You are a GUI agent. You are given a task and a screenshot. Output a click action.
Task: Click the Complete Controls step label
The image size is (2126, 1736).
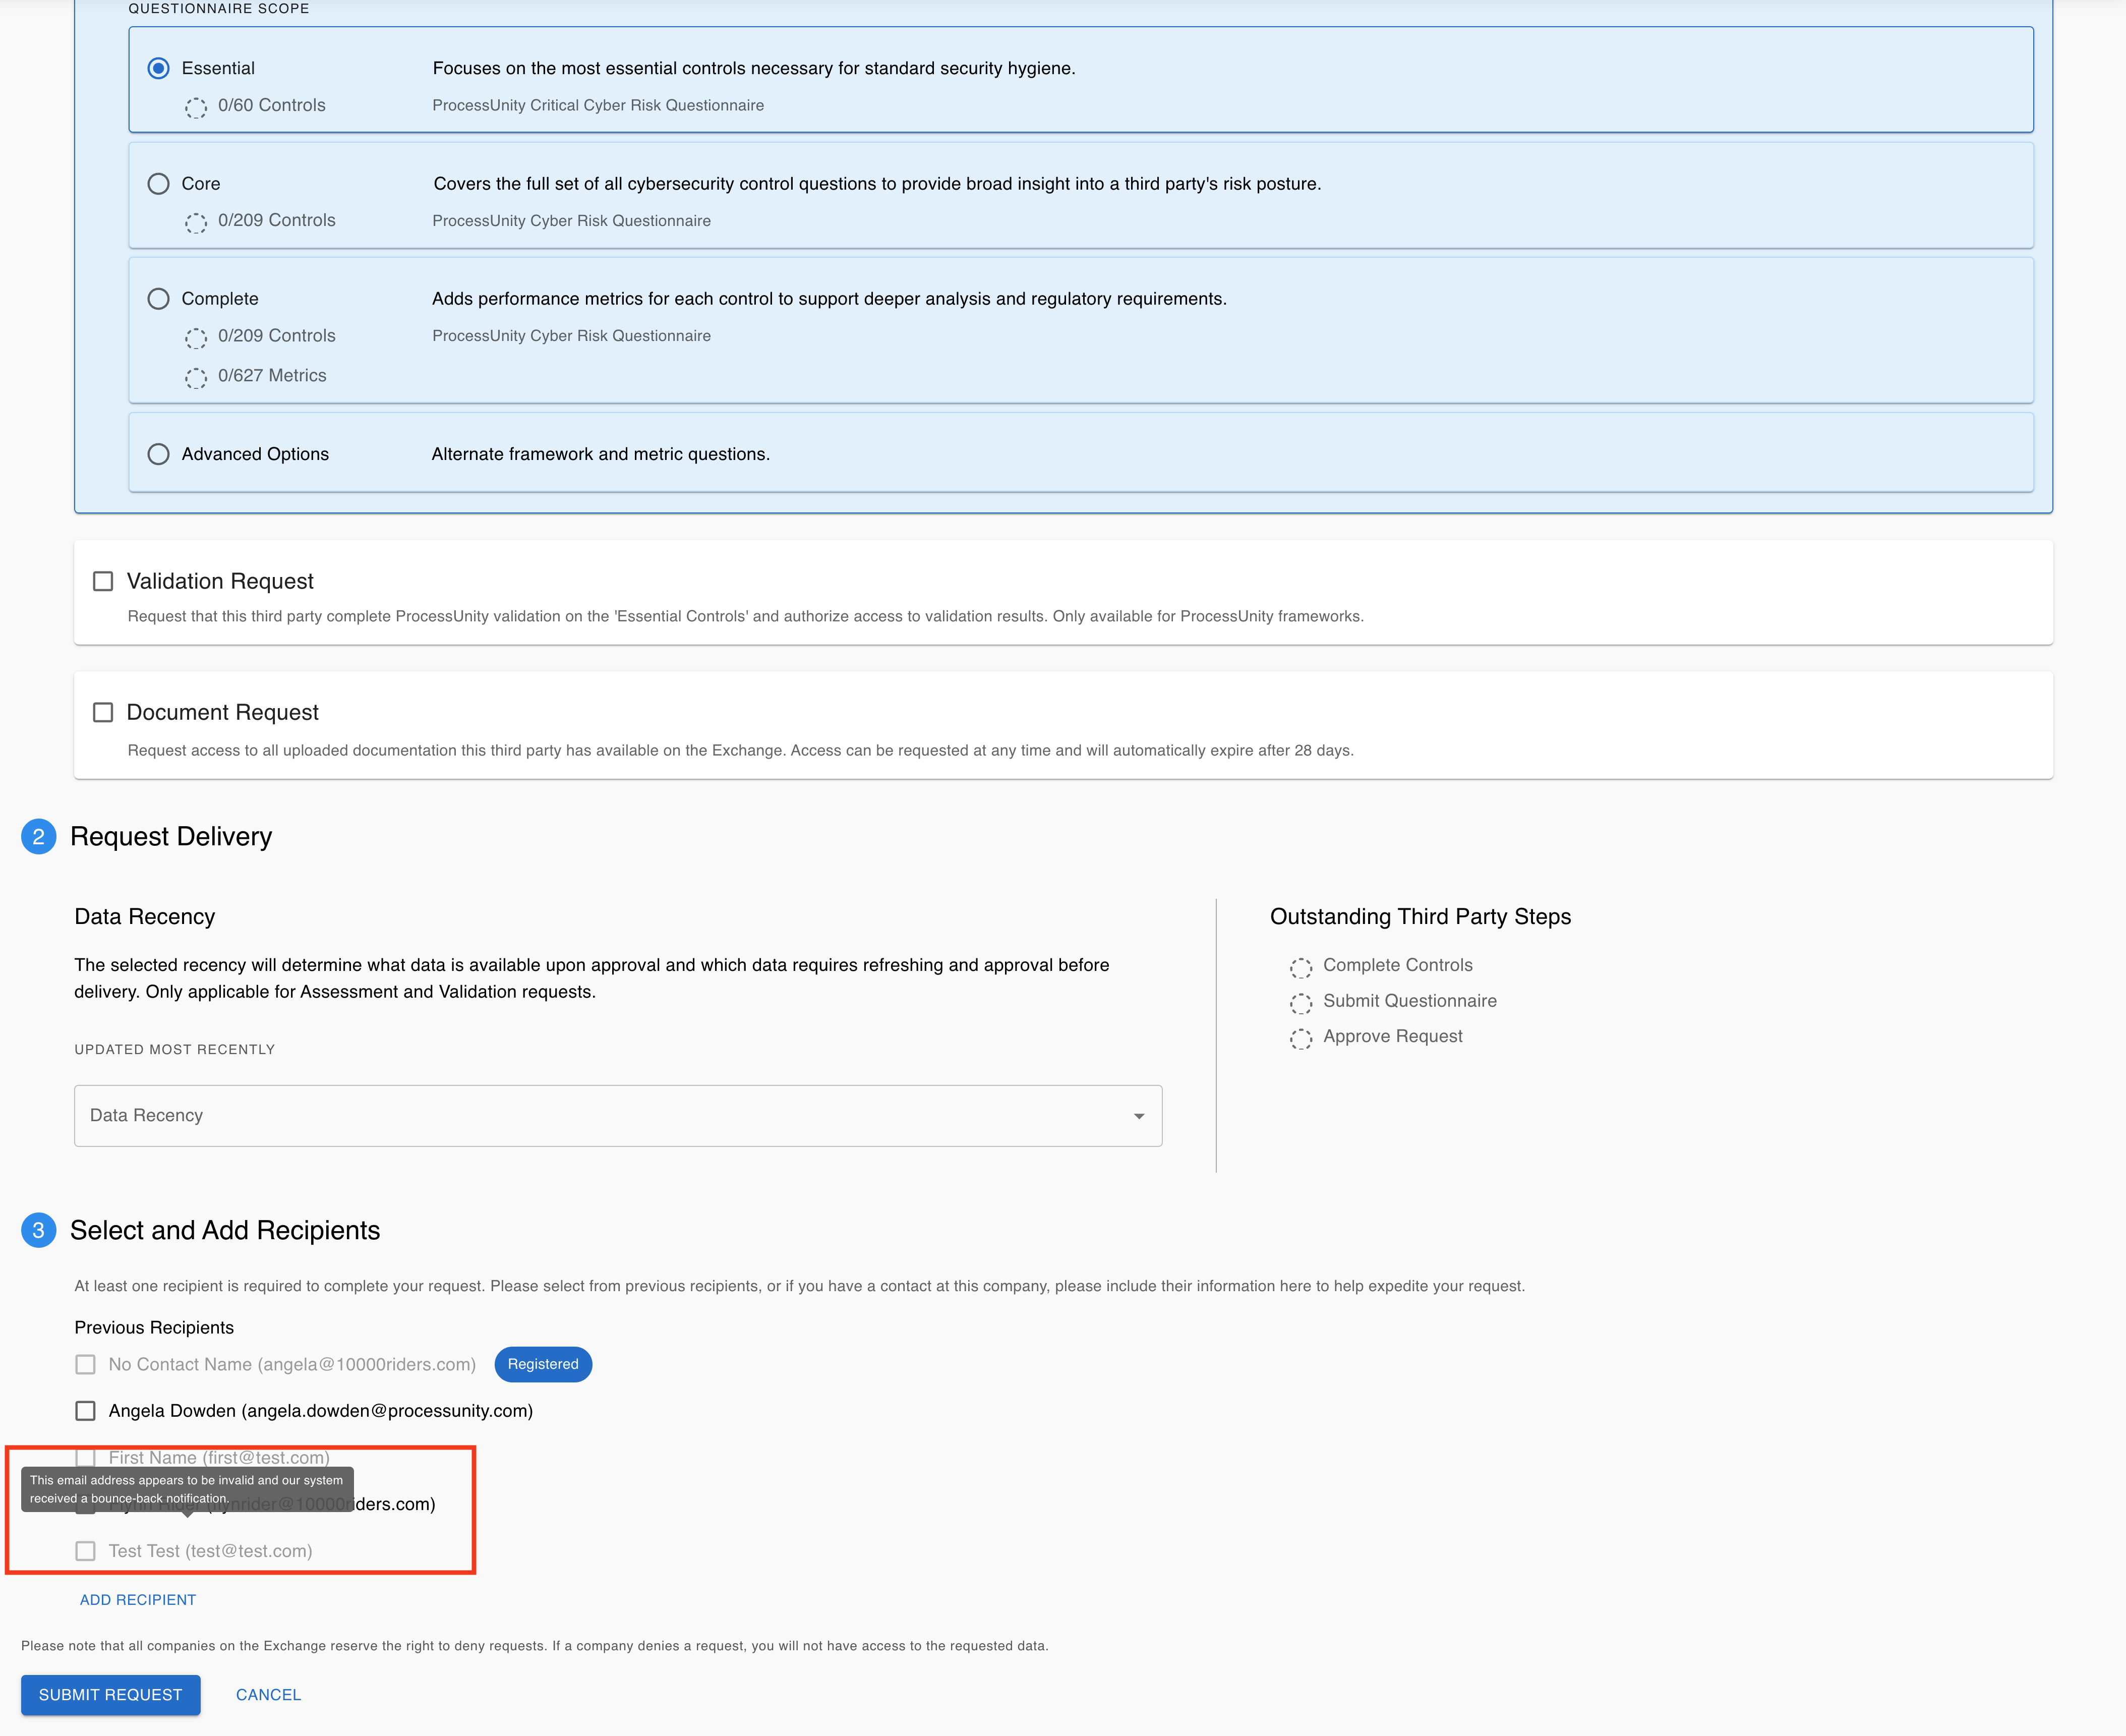[x=1398, y=965]
